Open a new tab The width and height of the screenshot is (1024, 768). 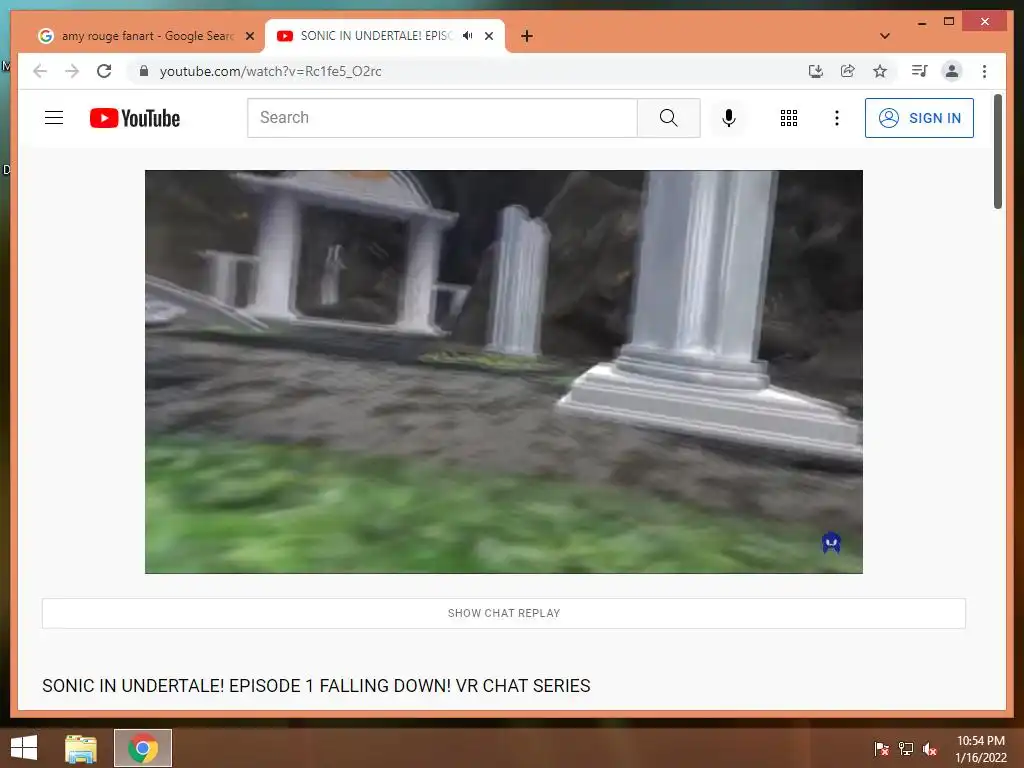tap(527, 36)
